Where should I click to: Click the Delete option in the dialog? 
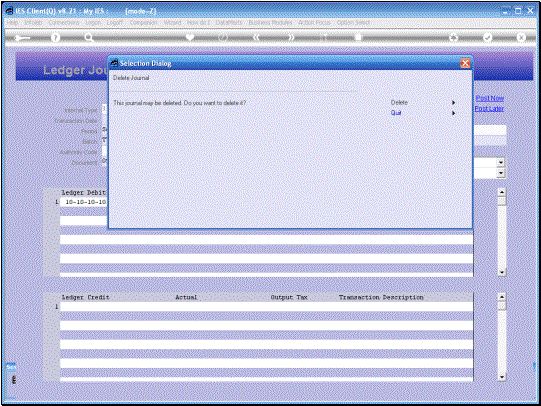pyautogui.click(x=399, y=102)
